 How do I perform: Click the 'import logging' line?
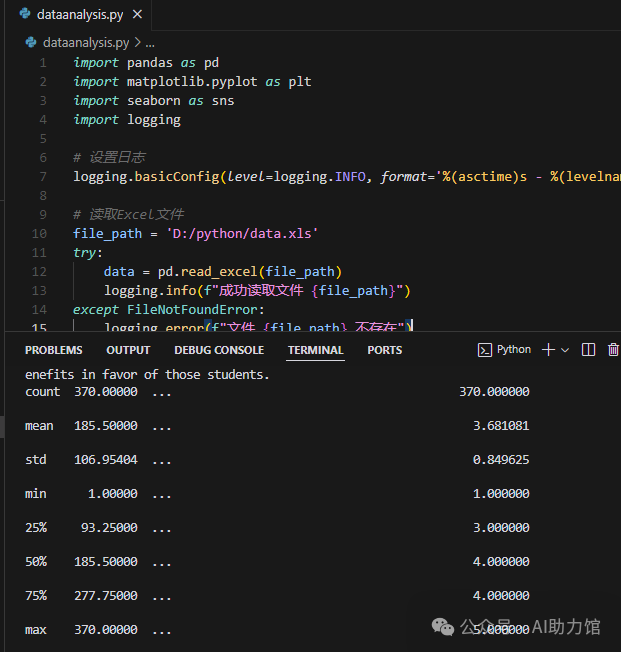click(x=127, y=120)
